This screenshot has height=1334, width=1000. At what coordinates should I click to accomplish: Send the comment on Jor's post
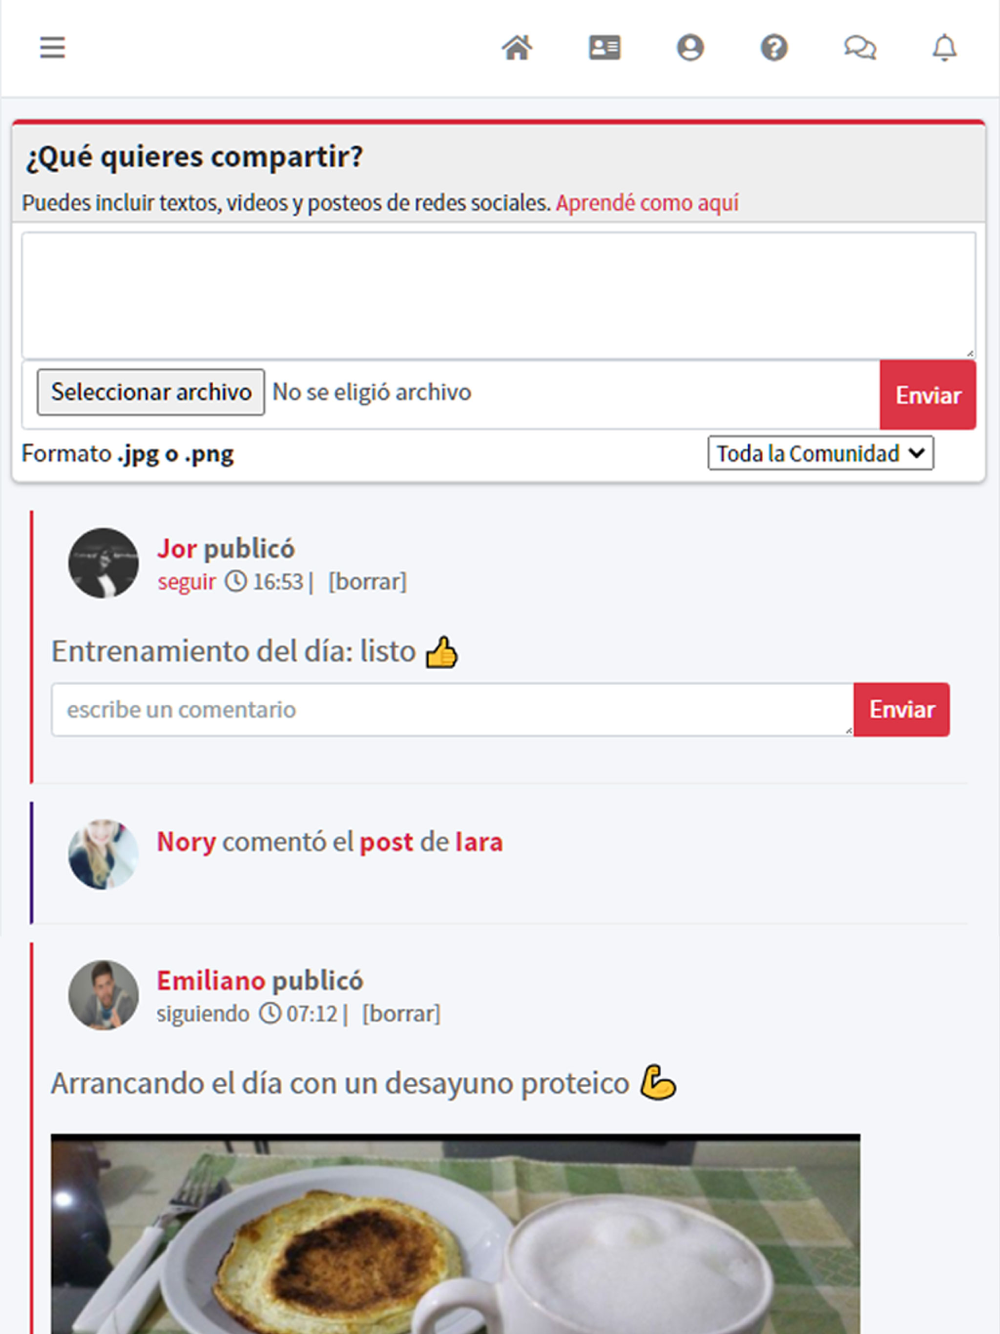click(902, 710)
